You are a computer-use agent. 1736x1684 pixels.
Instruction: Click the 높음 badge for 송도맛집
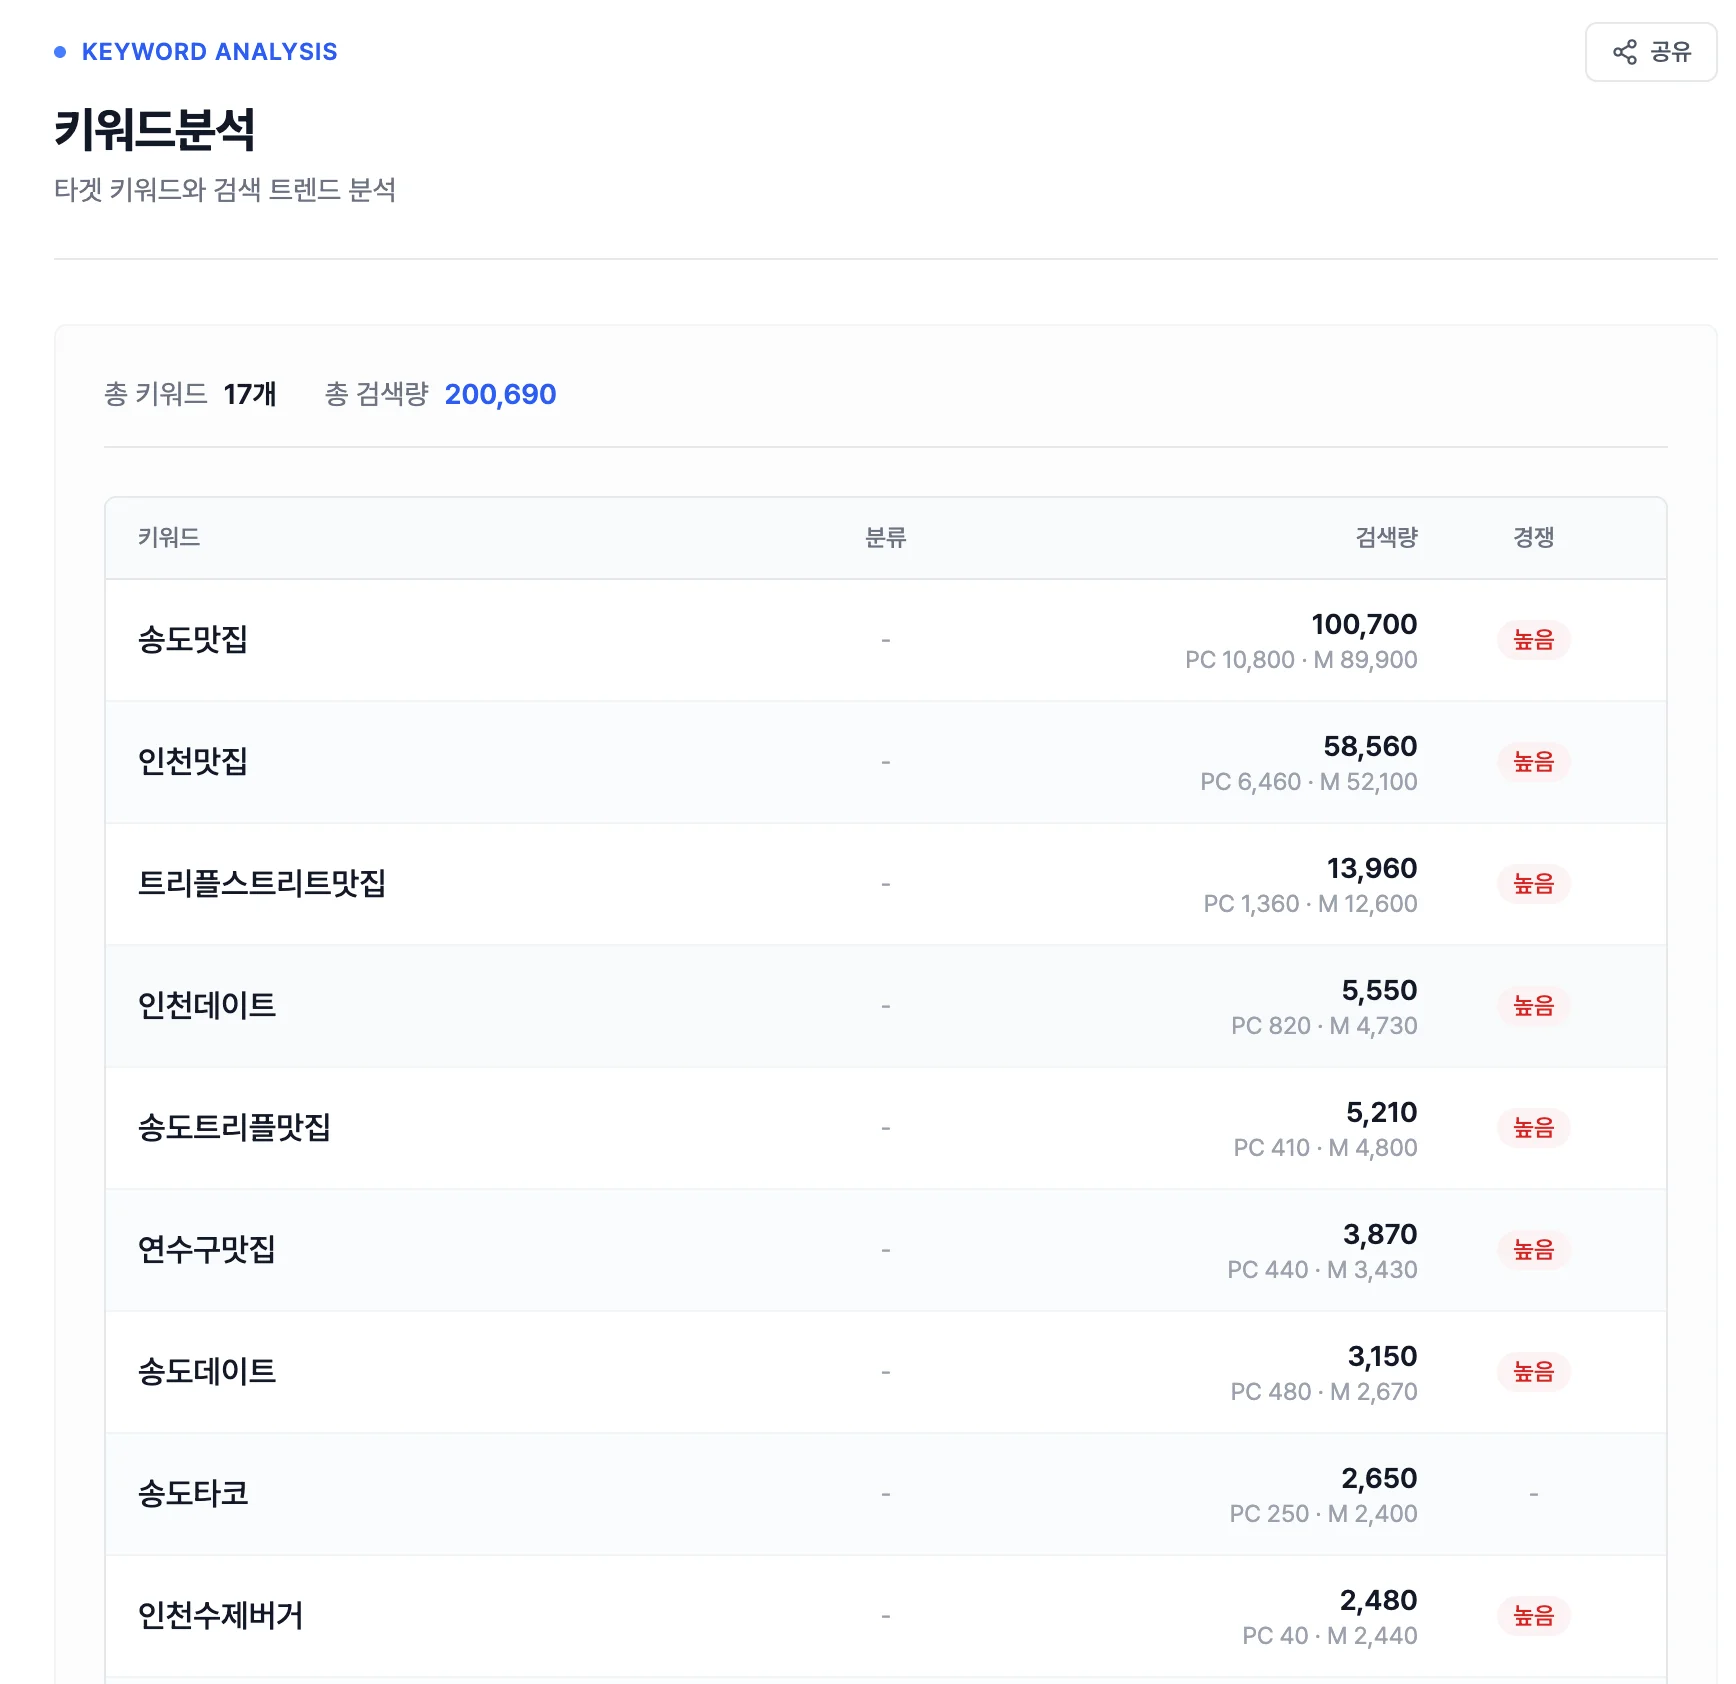tap(1534, 639)
